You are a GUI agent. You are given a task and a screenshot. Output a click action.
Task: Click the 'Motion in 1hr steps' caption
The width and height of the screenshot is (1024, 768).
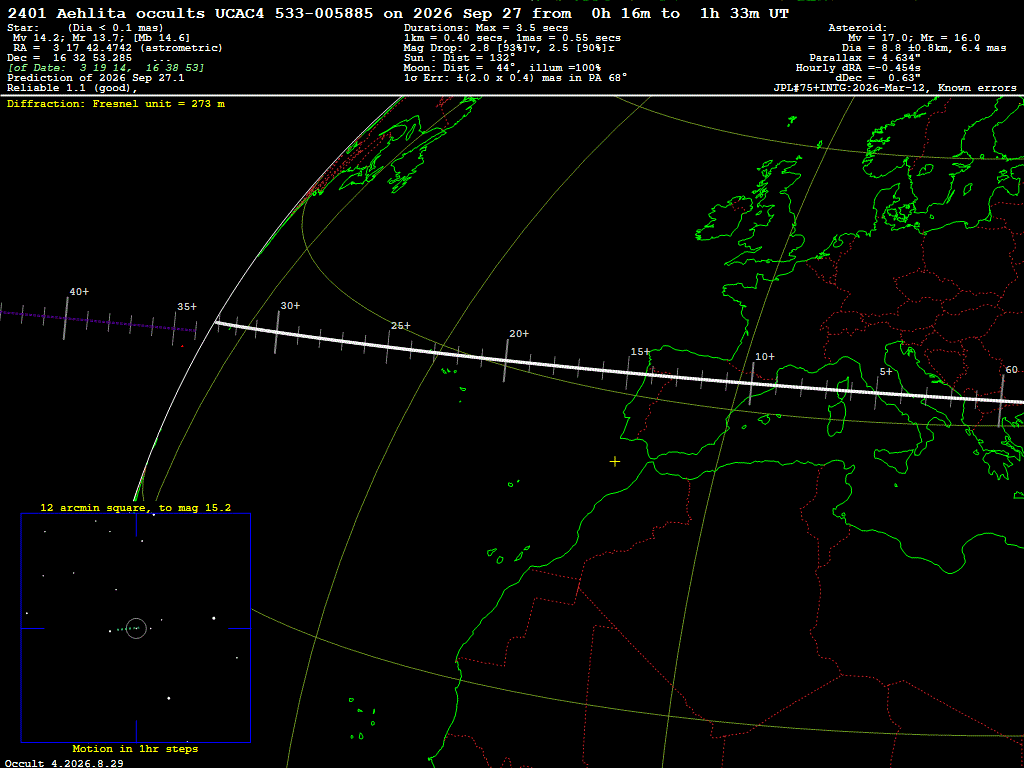click(135, 749)
